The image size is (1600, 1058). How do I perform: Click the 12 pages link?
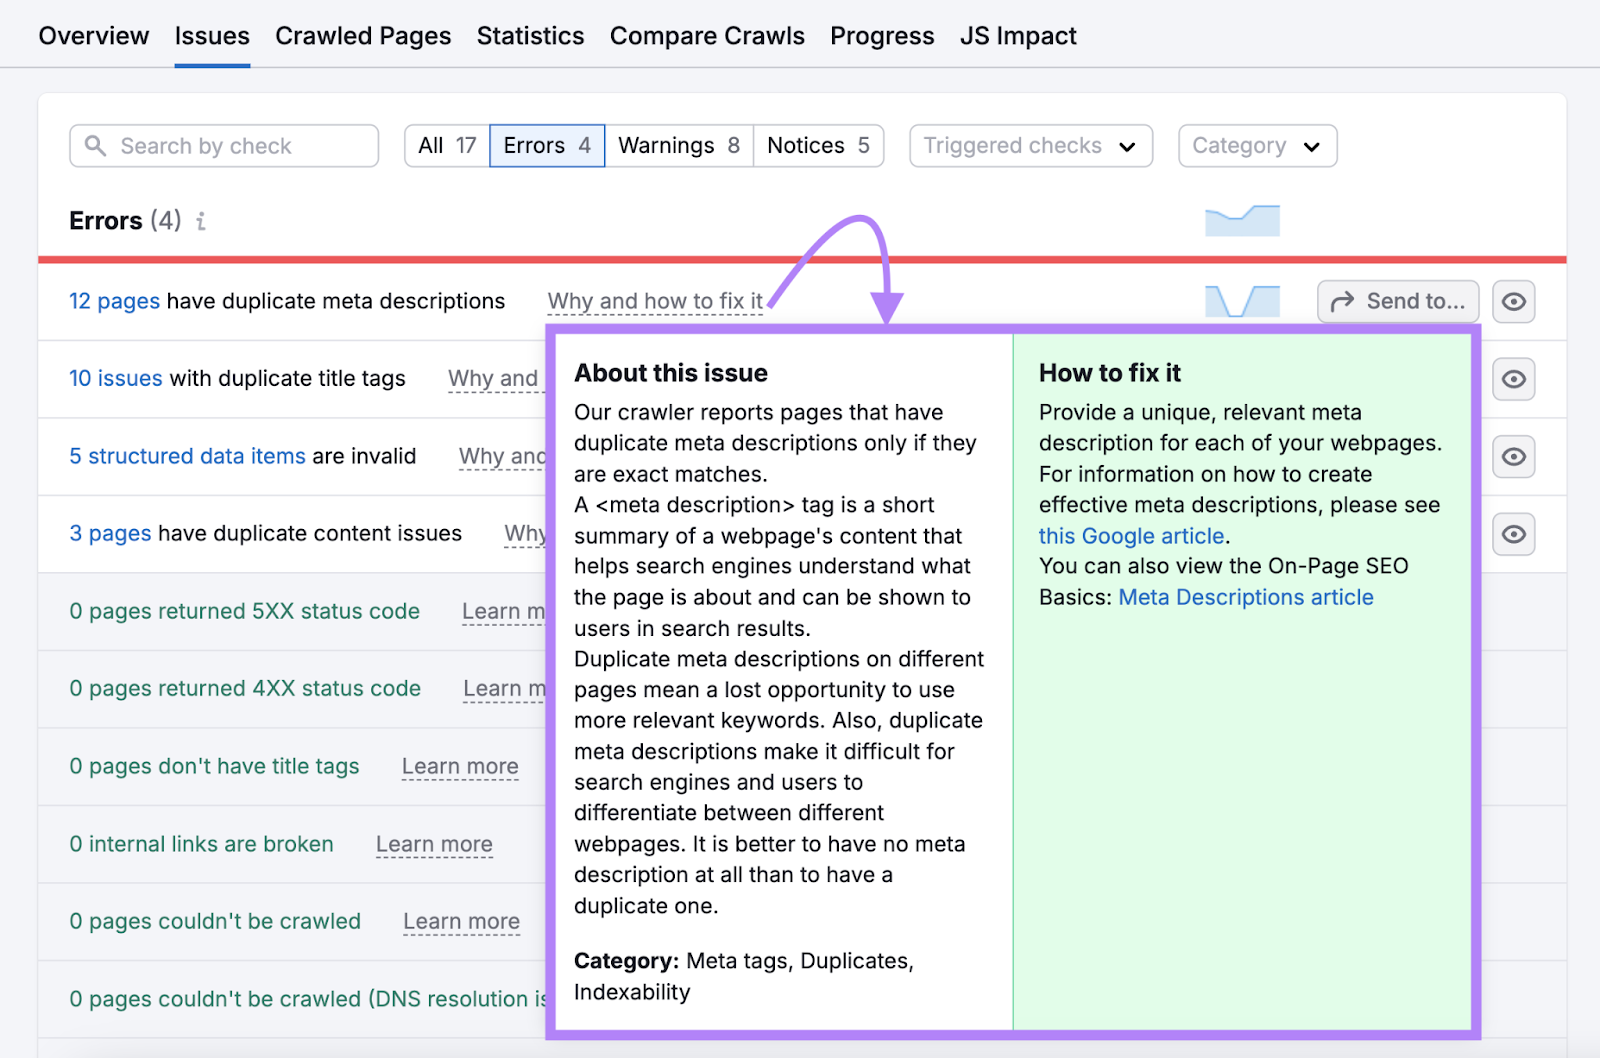(x=114, y=301)
